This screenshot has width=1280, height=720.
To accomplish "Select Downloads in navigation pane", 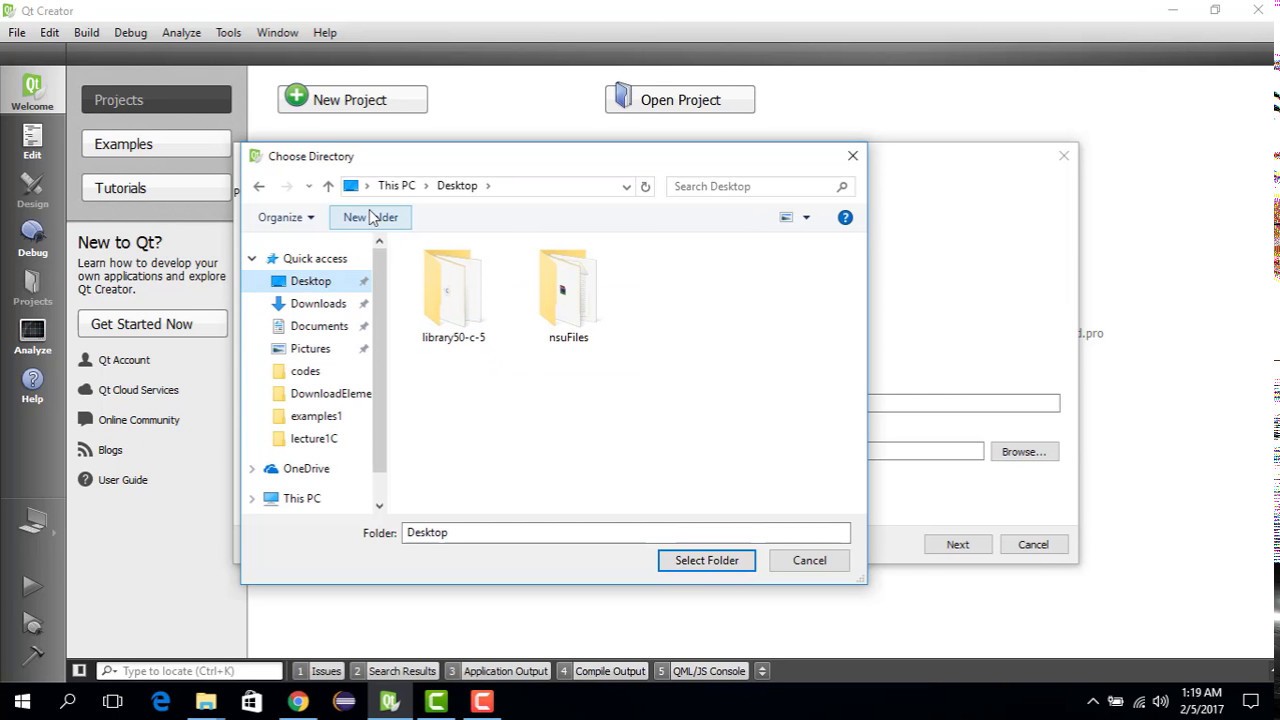I will 318,304.
